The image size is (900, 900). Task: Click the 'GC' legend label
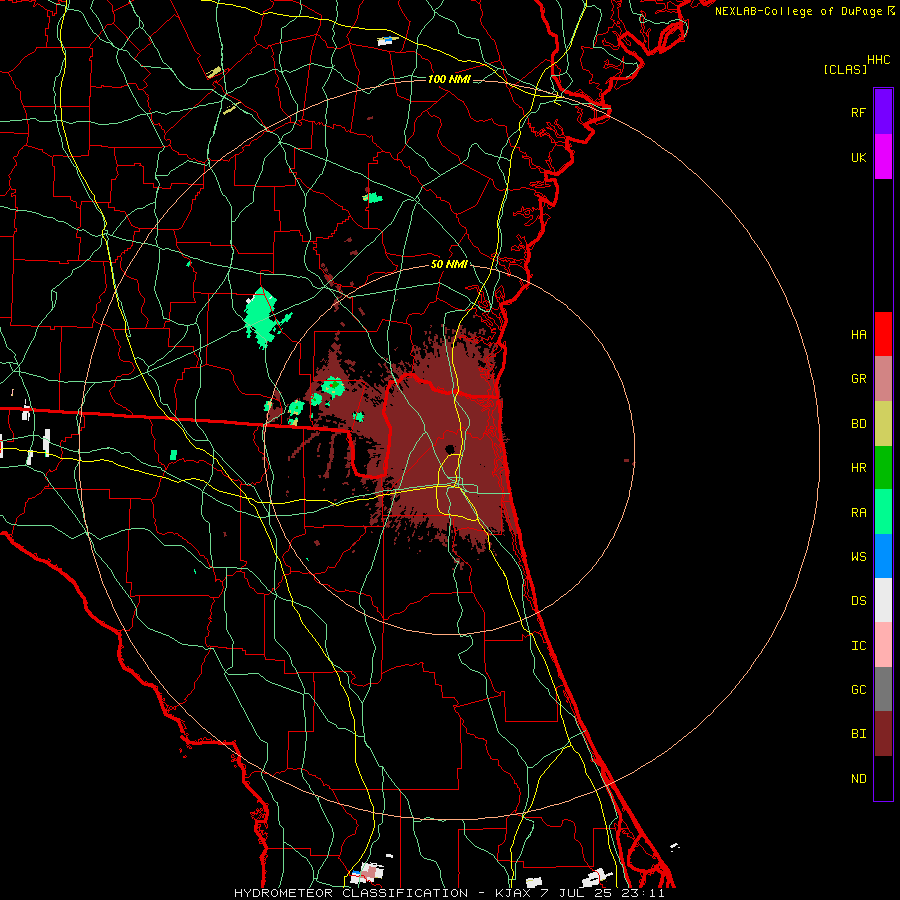click(858, 690)
